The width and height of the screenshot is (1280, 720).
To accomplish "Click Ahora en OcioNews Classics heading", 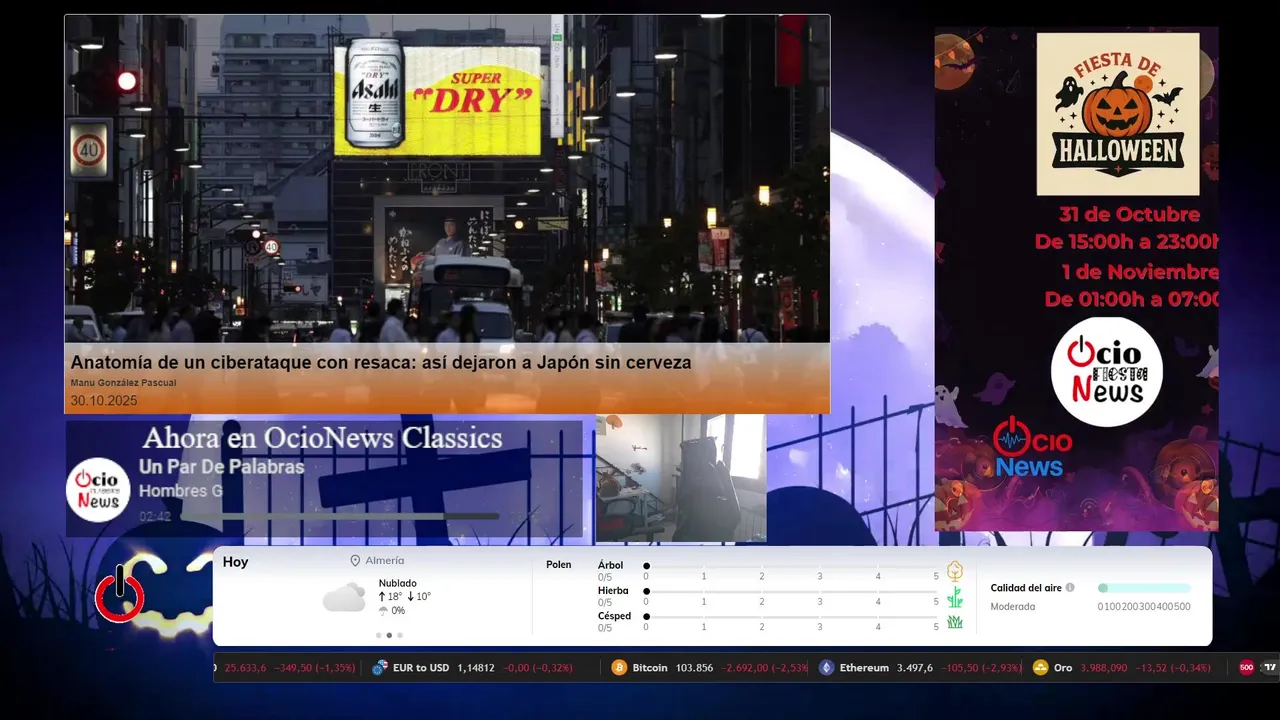I will click(x=322, y=438).
